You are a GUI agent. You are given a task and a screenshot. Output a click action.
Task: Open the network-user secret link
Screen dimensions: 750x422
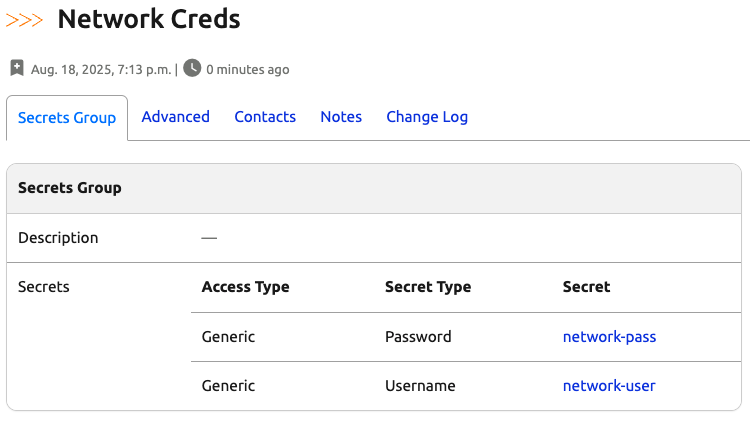point(609,386)
